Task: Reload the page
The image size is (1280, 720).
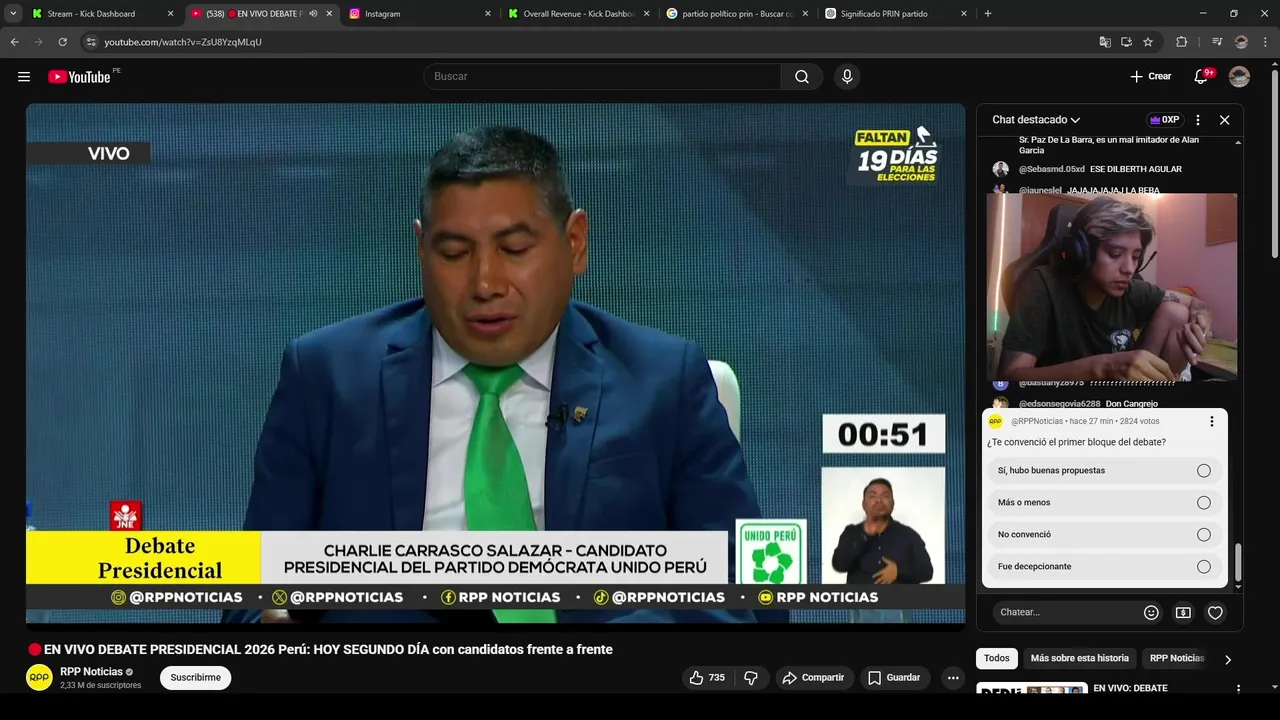Action: (62, 42)
